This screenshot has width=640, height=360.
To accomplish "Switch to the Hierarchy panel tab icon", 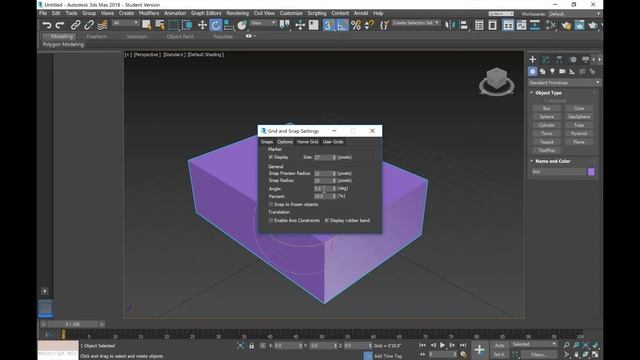I will [559, 60].
